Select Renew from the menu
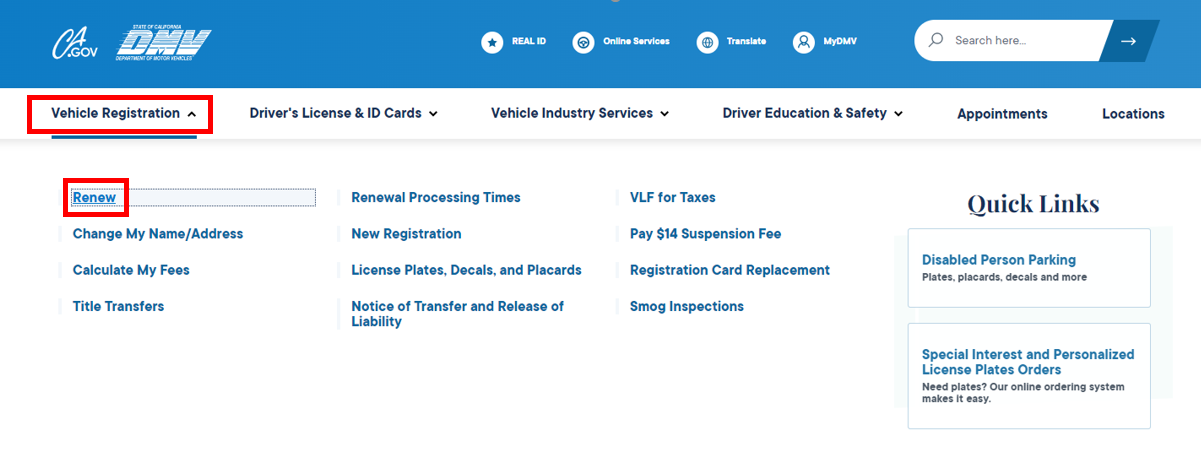The width and height of the screenshot is (1201, 474). (x=94, y=198)
